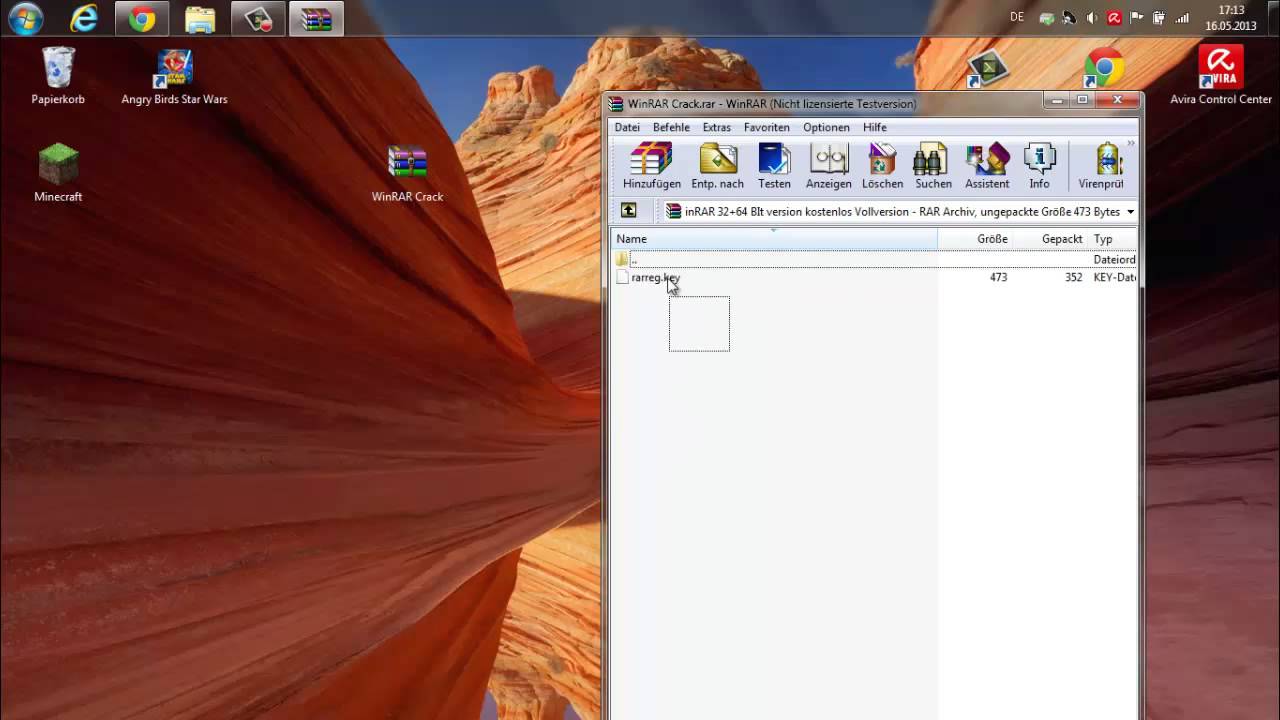Click the Anzeigen view file icon
The height and width of the screenshot is (720, 1280).
tap(828, 166)
